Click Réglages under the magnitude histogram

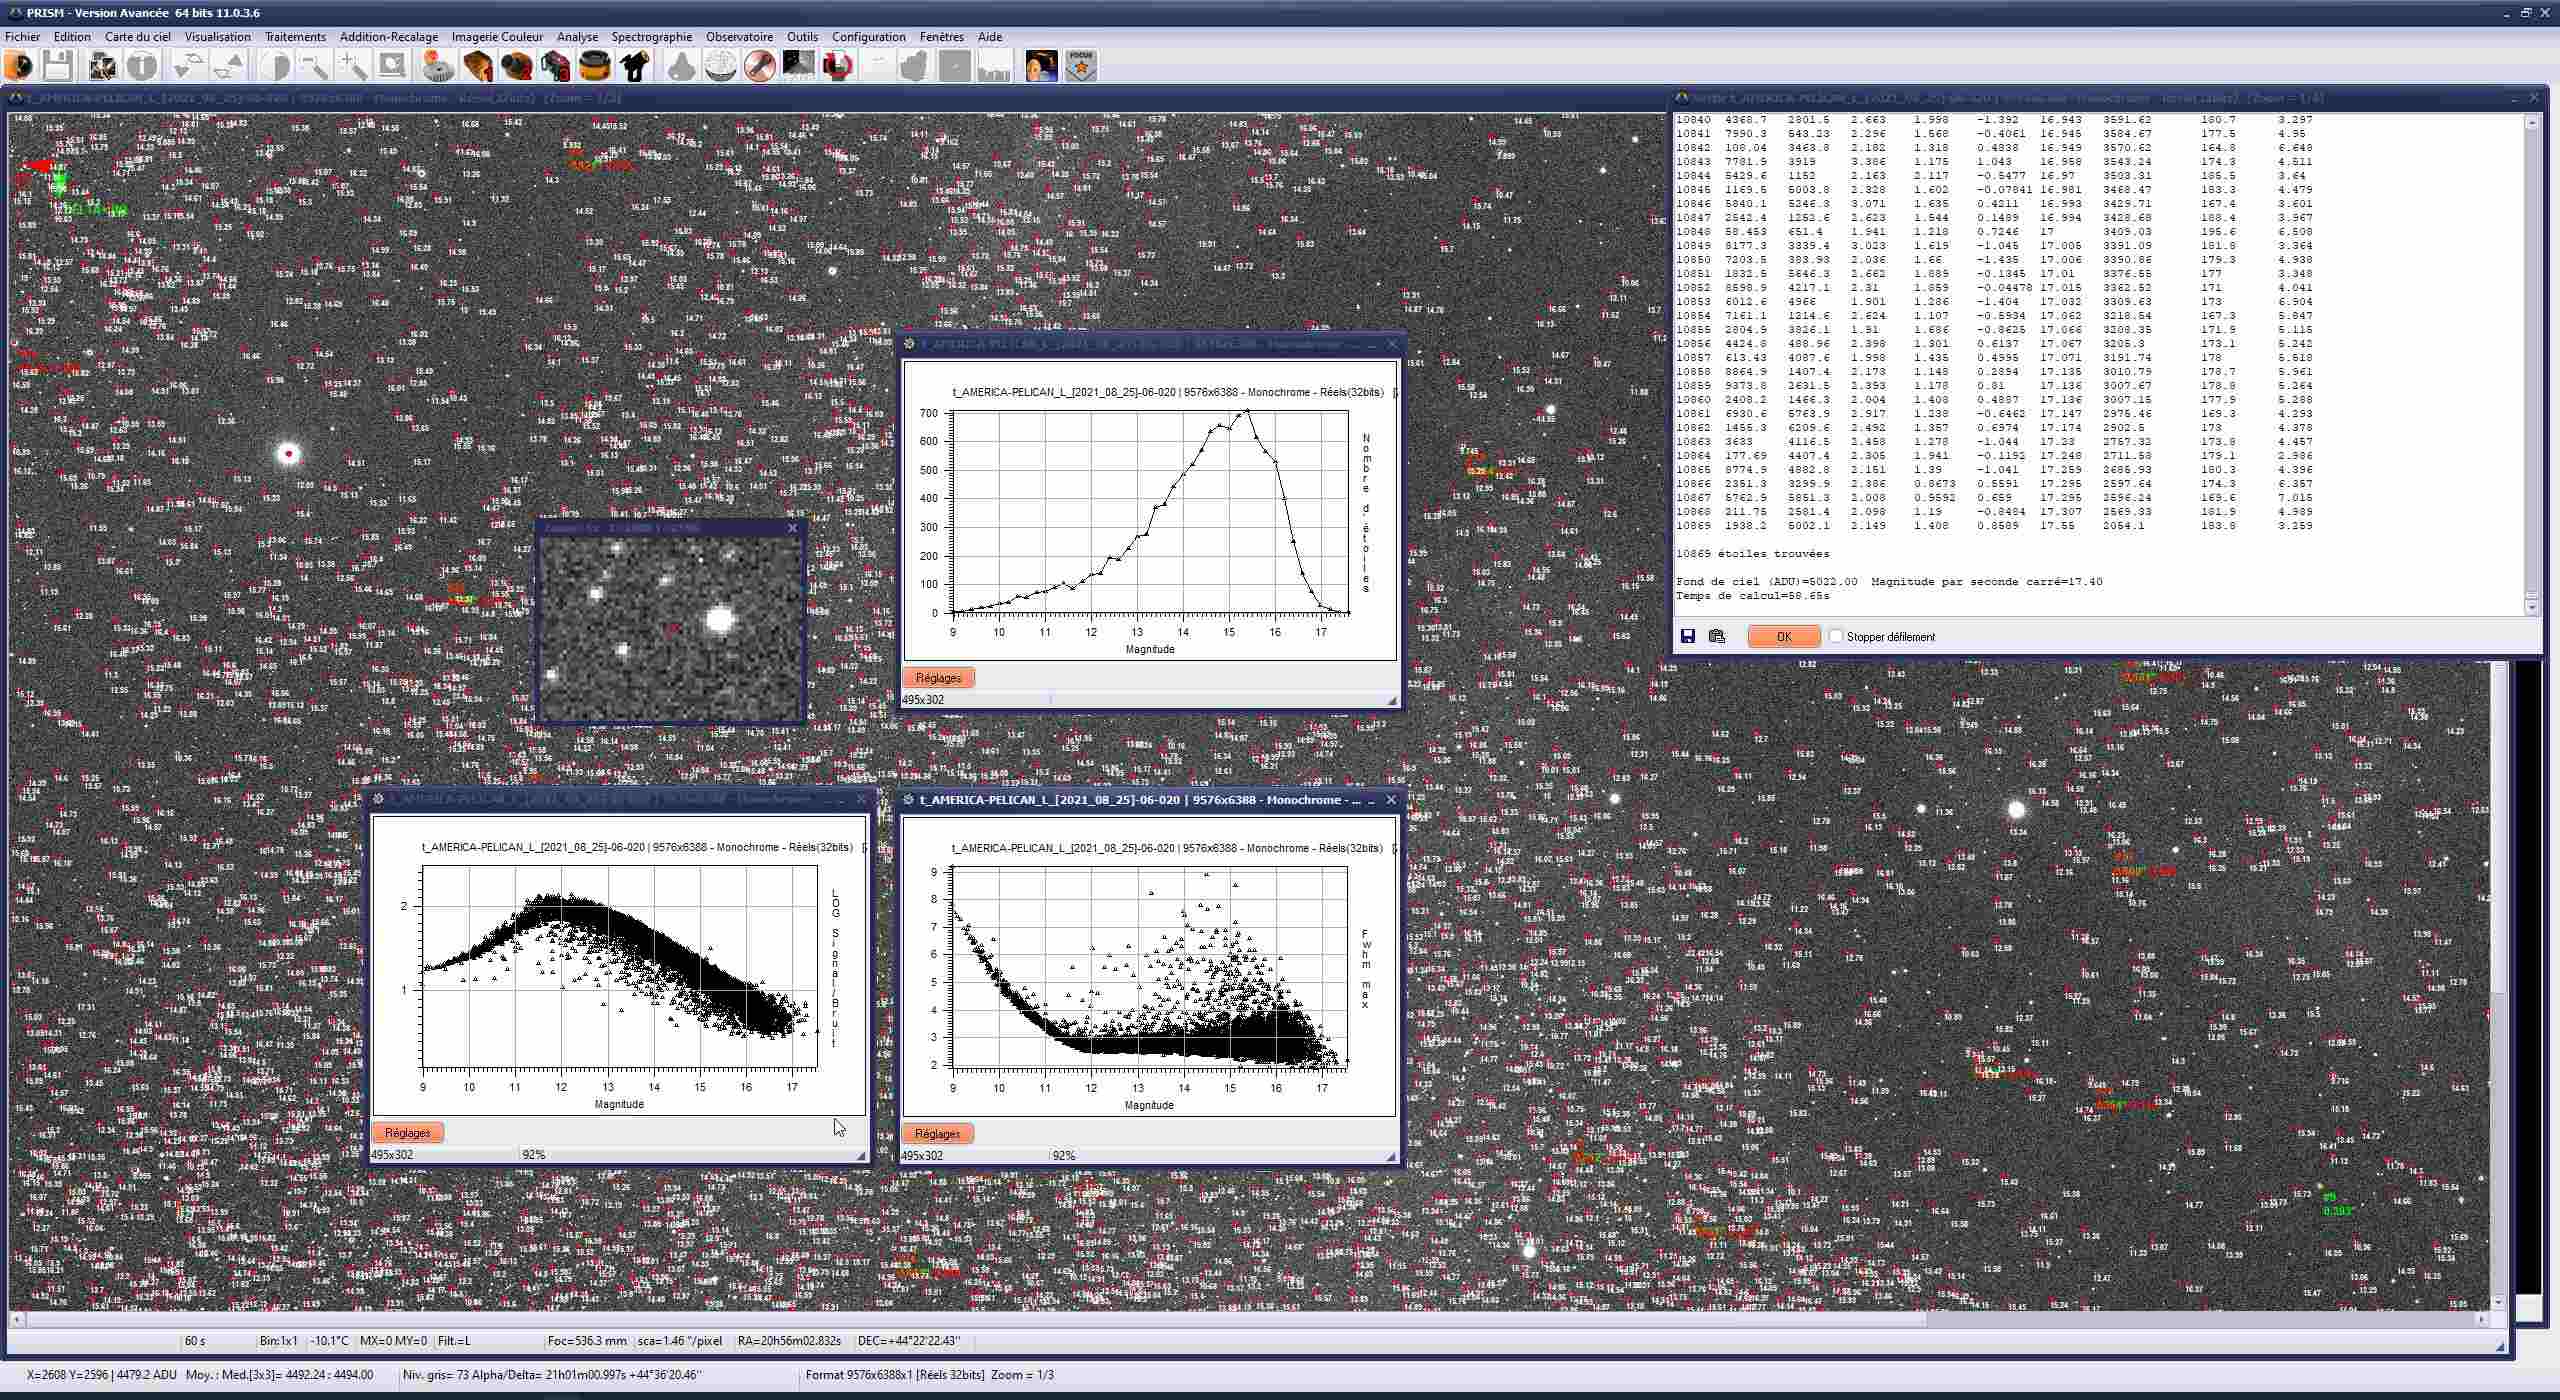938,678
